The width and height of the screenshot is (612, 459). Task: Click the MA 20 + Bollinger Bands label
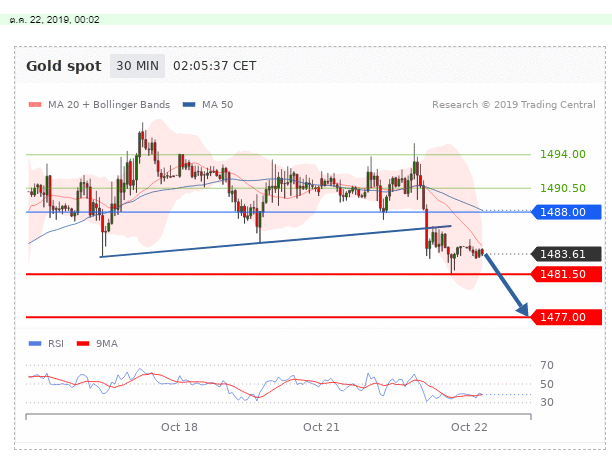coord(109,105)
